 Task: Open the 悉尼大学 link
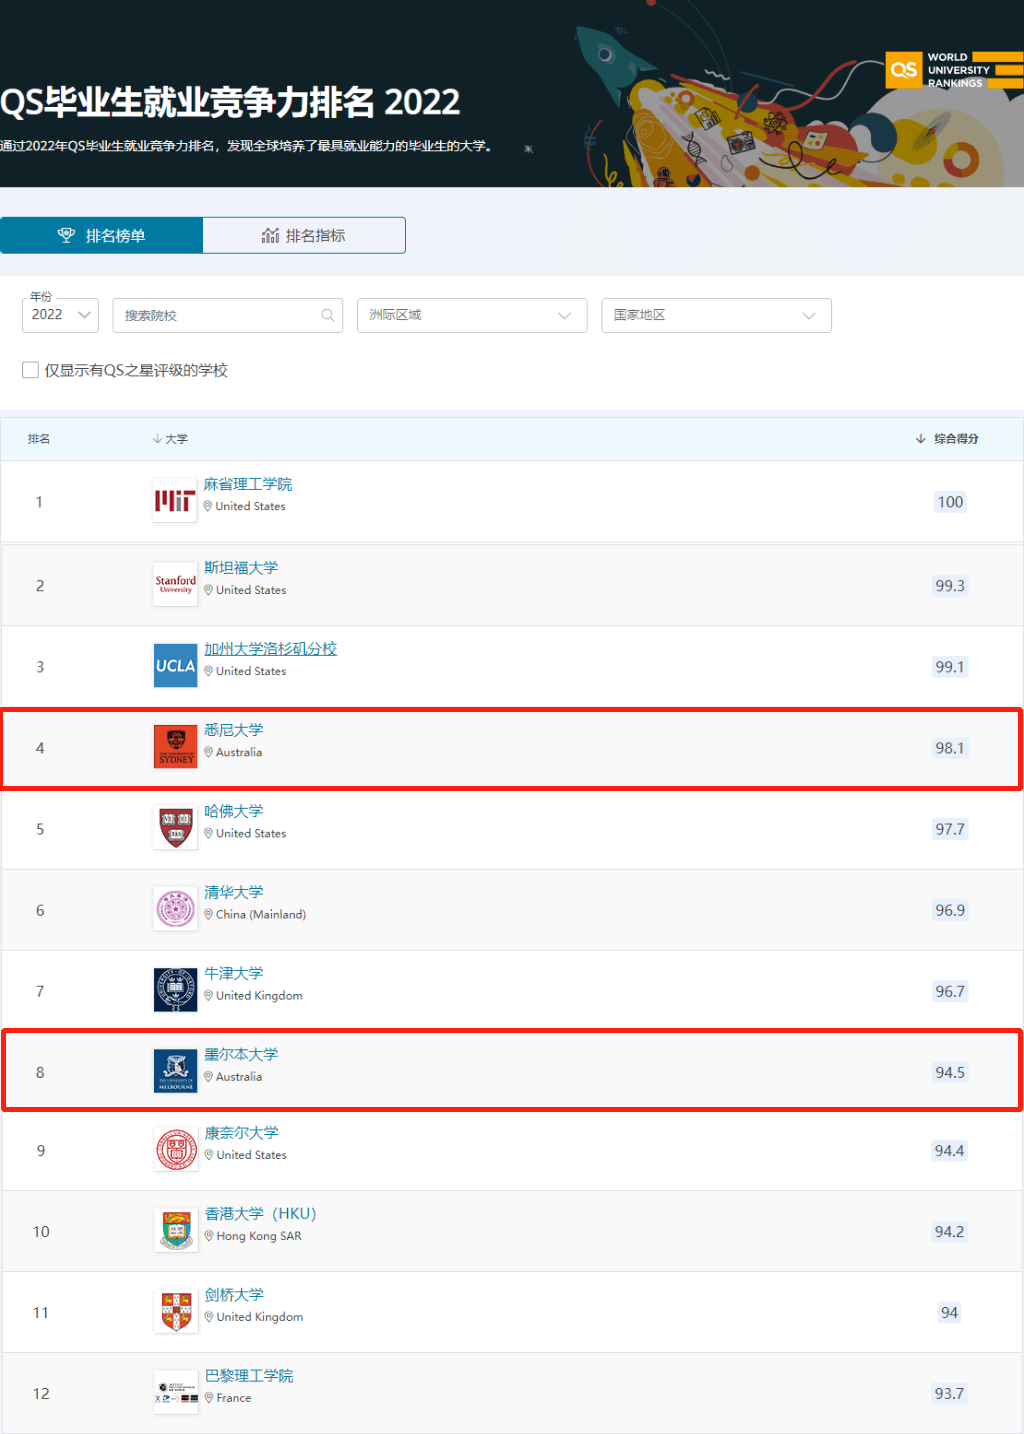click(x=234, y=730)
